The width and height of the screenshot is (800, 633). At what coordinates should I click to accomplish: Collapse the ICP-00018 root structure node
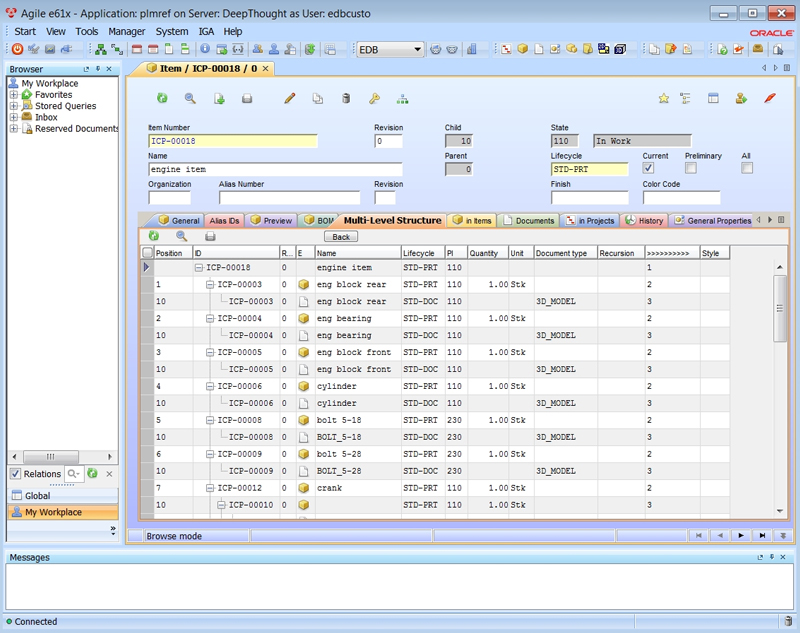pyautogui.click(x=199, y=267)
